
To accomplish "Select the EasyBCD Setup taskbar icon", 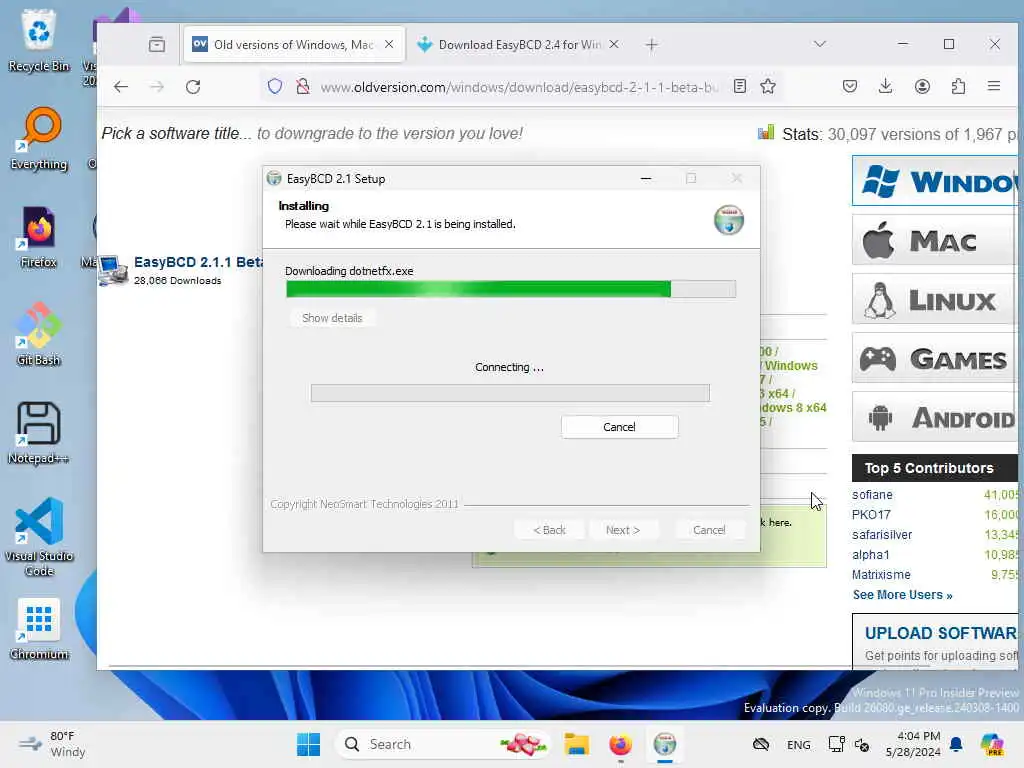I will tap(665, 744).
